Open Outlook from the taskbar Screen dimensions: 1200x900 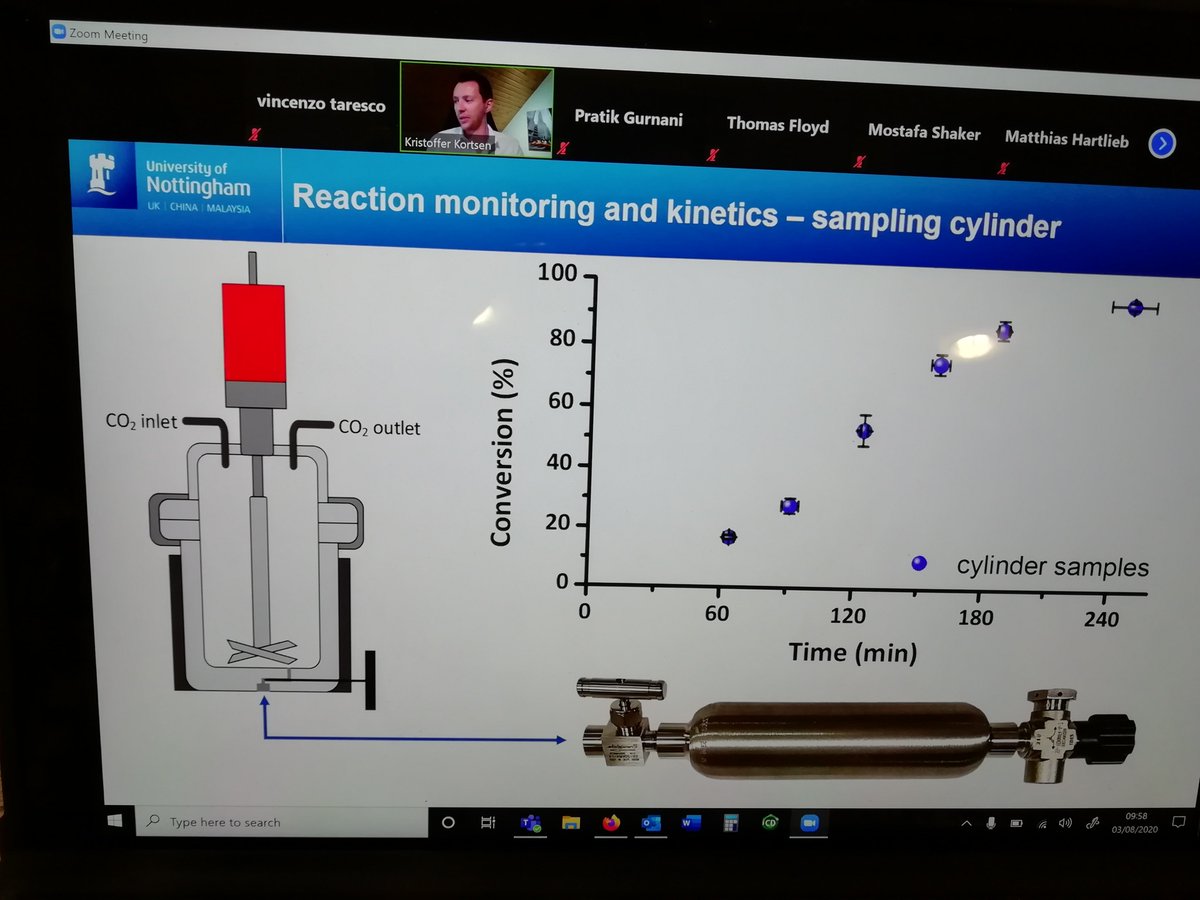coord(651,823)
